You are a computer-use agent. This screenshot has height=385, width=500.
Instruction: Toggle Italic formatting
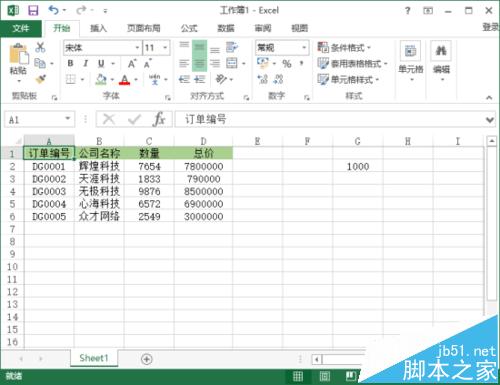click(86, 63)
